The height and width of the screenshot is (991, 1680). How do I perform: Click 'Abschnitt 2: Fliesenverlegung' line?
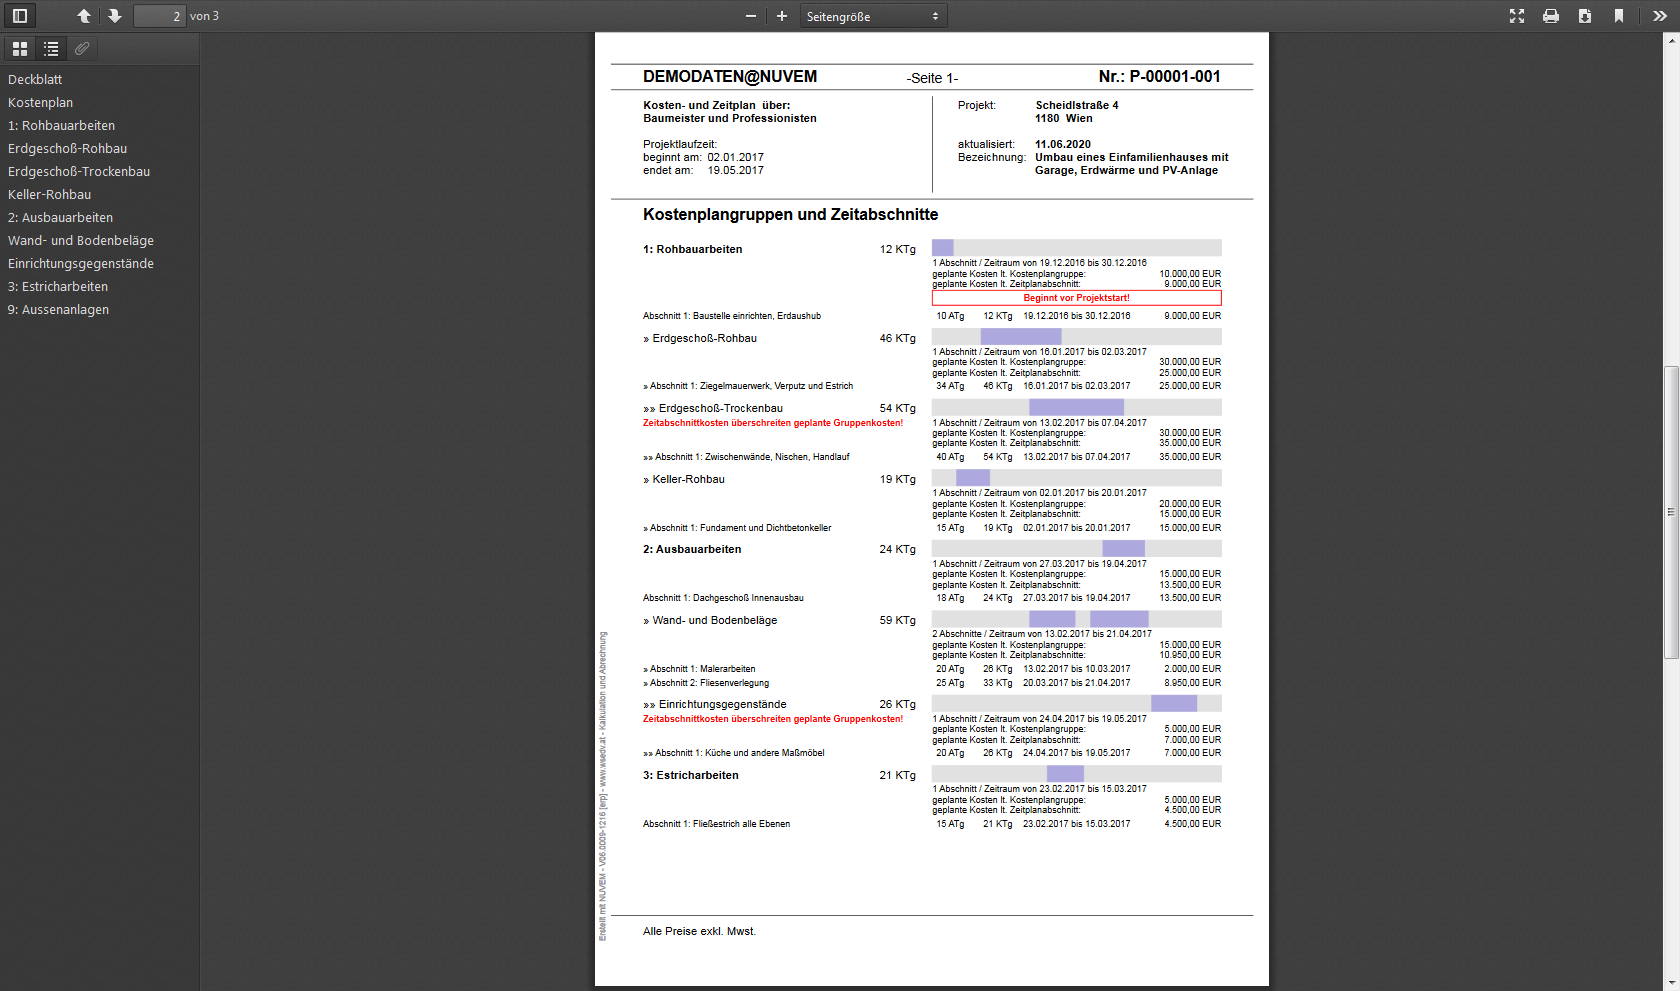pyautogui.click(x=706, y=683)
